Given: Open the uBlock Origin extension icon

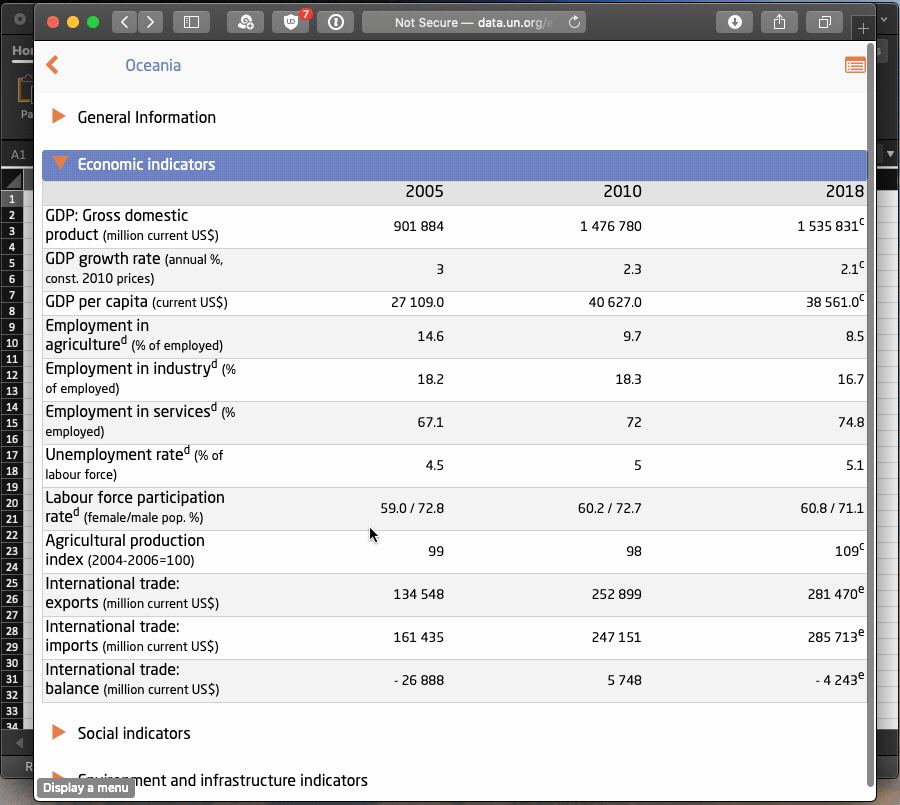Looking at the screenshot, I should click(290, 22).
